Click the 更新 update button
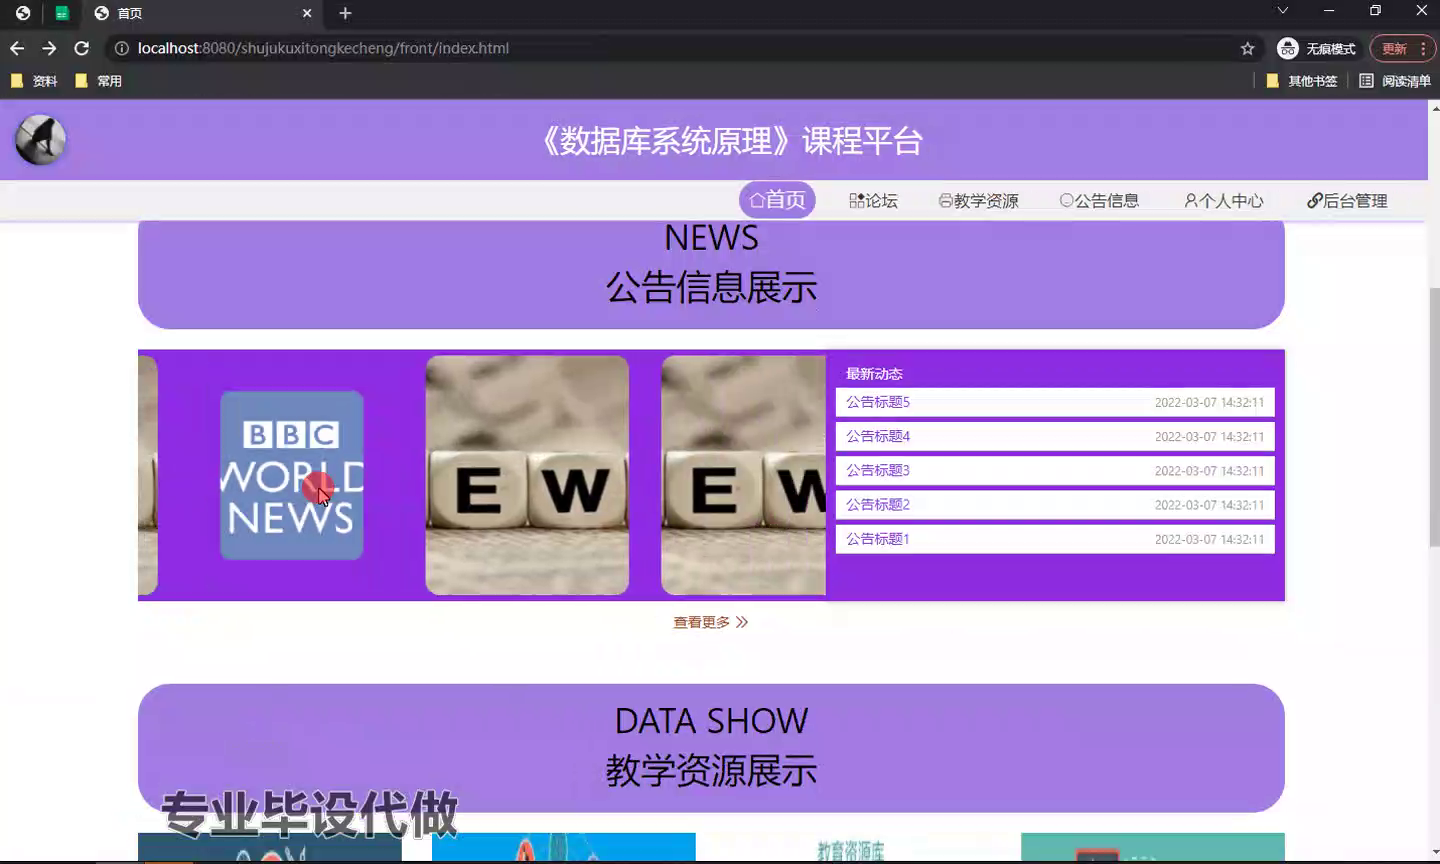 (x=1402, y=48)
